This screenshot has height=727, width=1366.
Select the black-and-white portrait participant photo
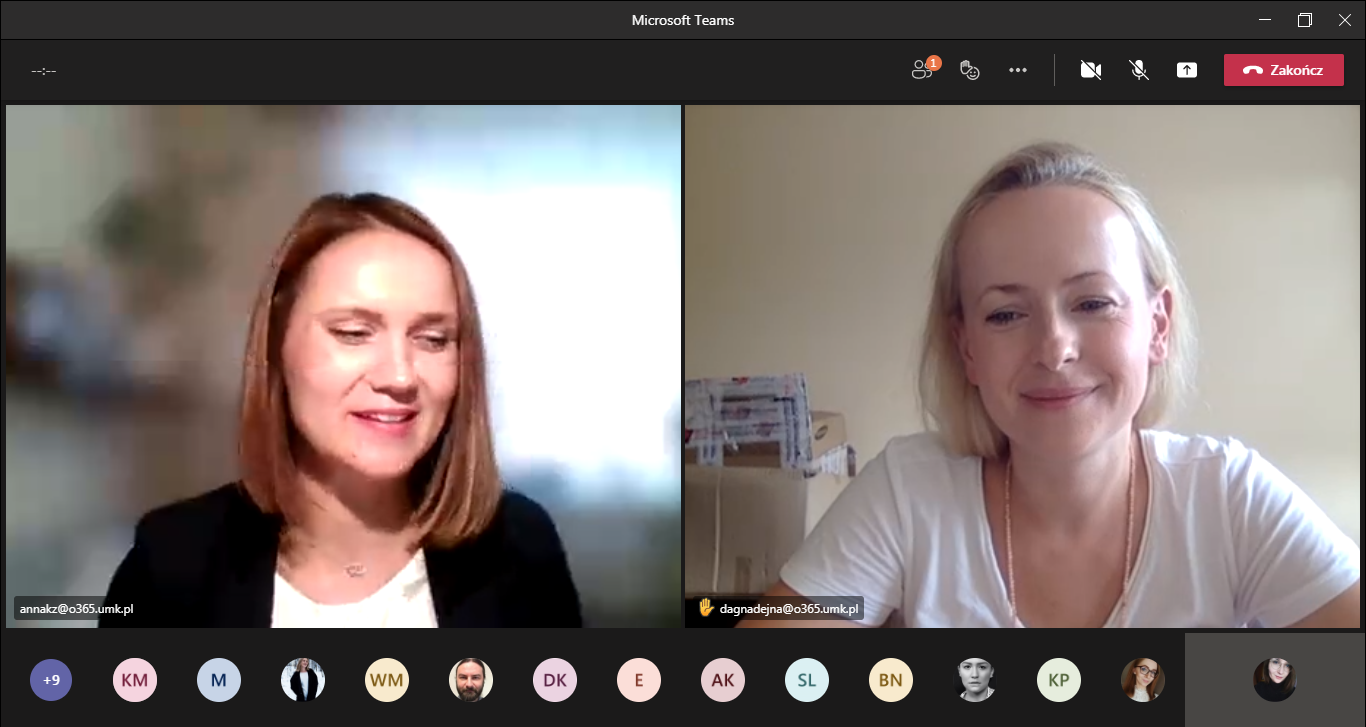tap(974, 680)
